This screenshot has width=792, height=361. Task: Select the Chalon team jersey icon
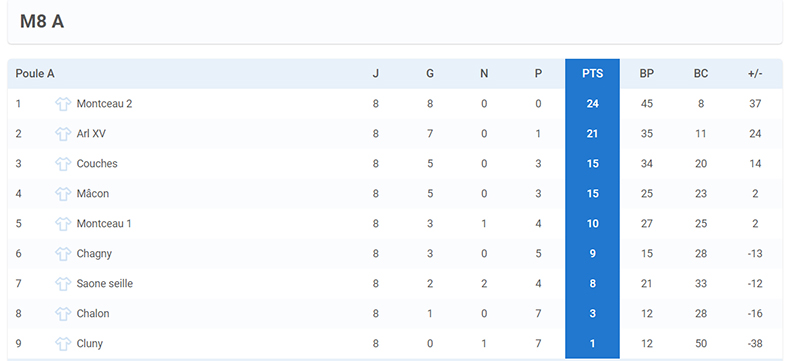[63, 314]
